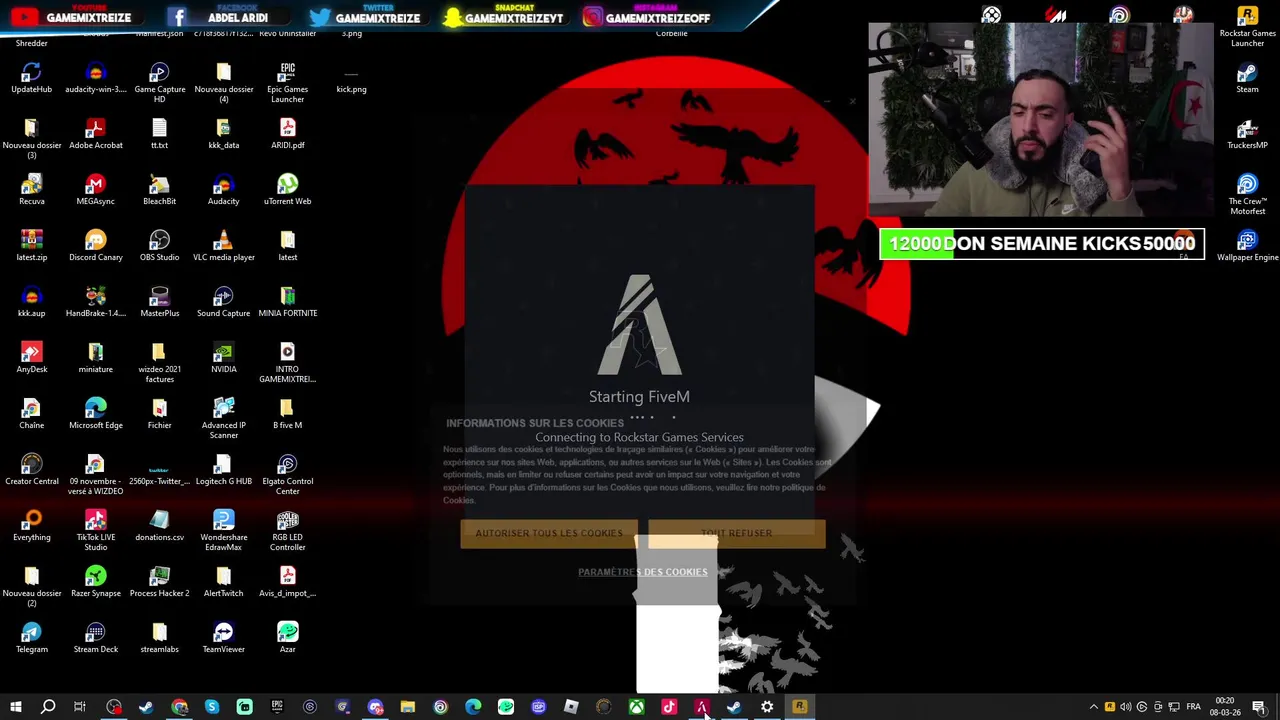Open Elgato Control Center shortcut
Viewport: 1280px width, 720px height.
click(x=287, y=475)
